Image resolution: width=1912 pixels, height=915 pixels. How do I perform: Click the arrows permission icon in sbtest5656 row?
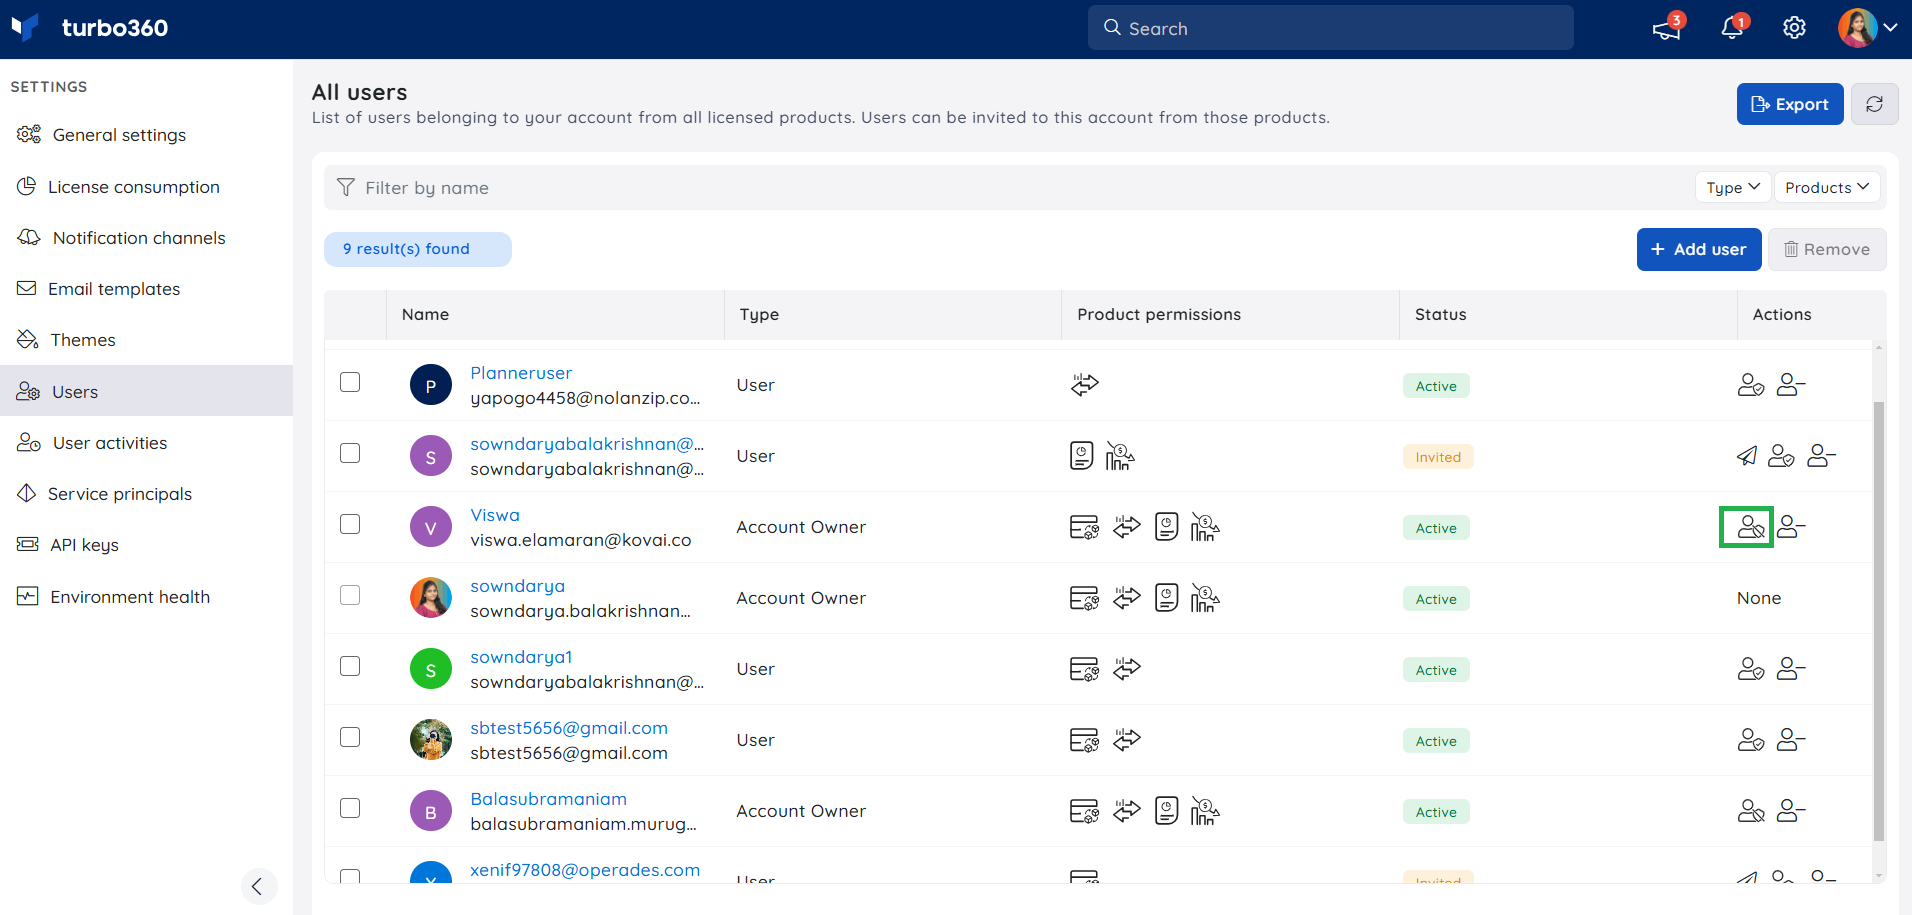coord(1127,740)
